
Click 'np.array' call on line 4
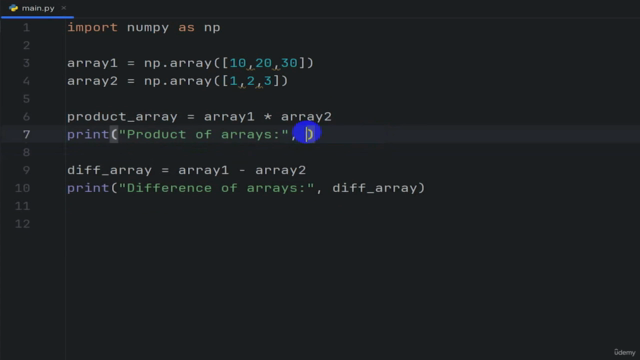pos(178,81)
